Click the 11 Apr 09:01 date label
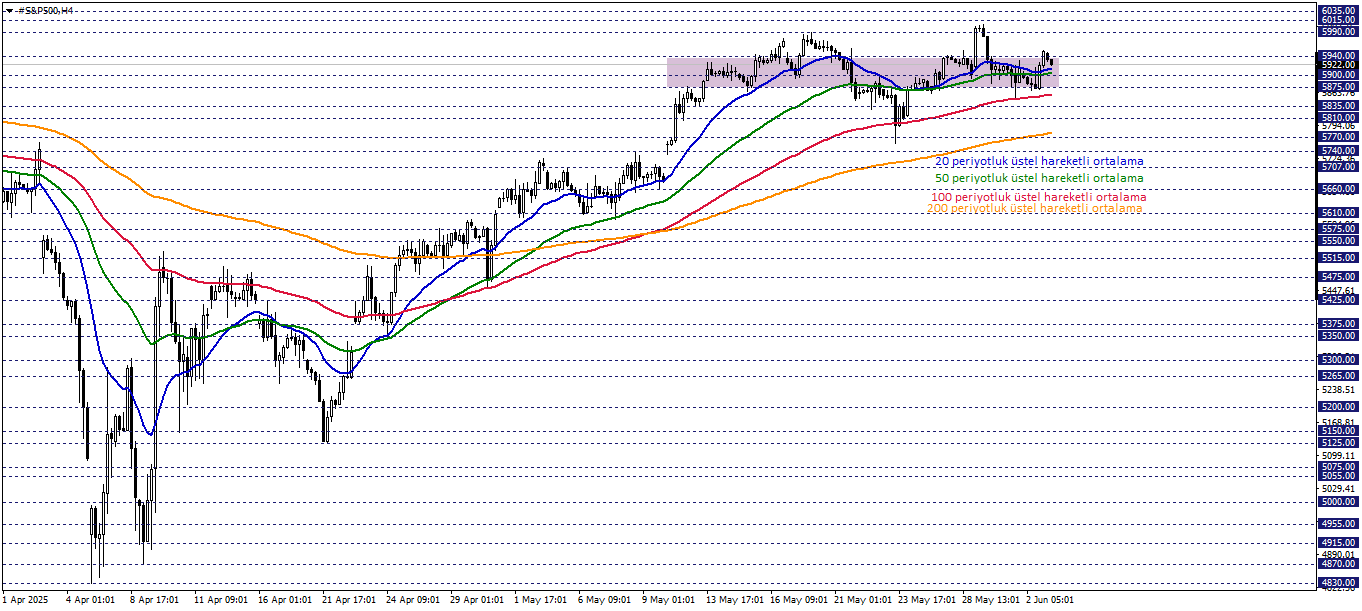The height and width of the screenshot is (611, 1362). pyautogui.click(x=221, y=600)
